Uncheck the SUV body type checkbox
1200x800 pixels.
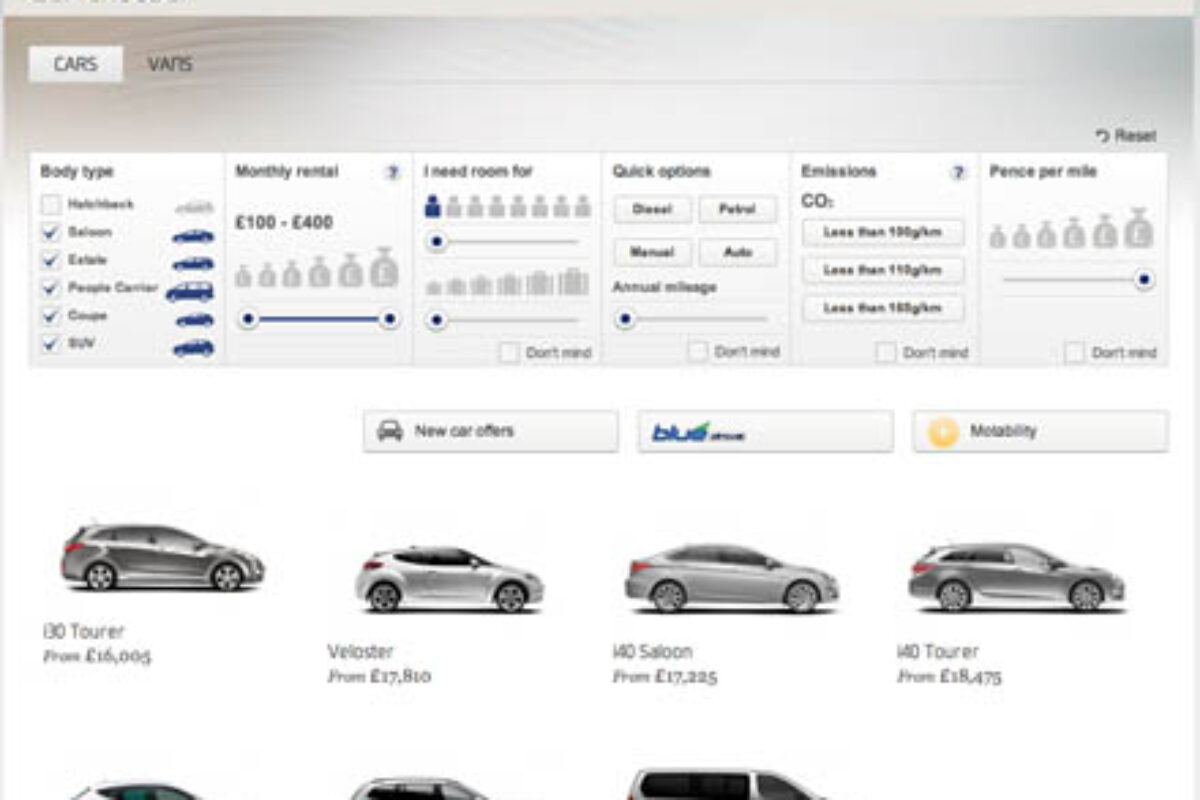point(51,345)
